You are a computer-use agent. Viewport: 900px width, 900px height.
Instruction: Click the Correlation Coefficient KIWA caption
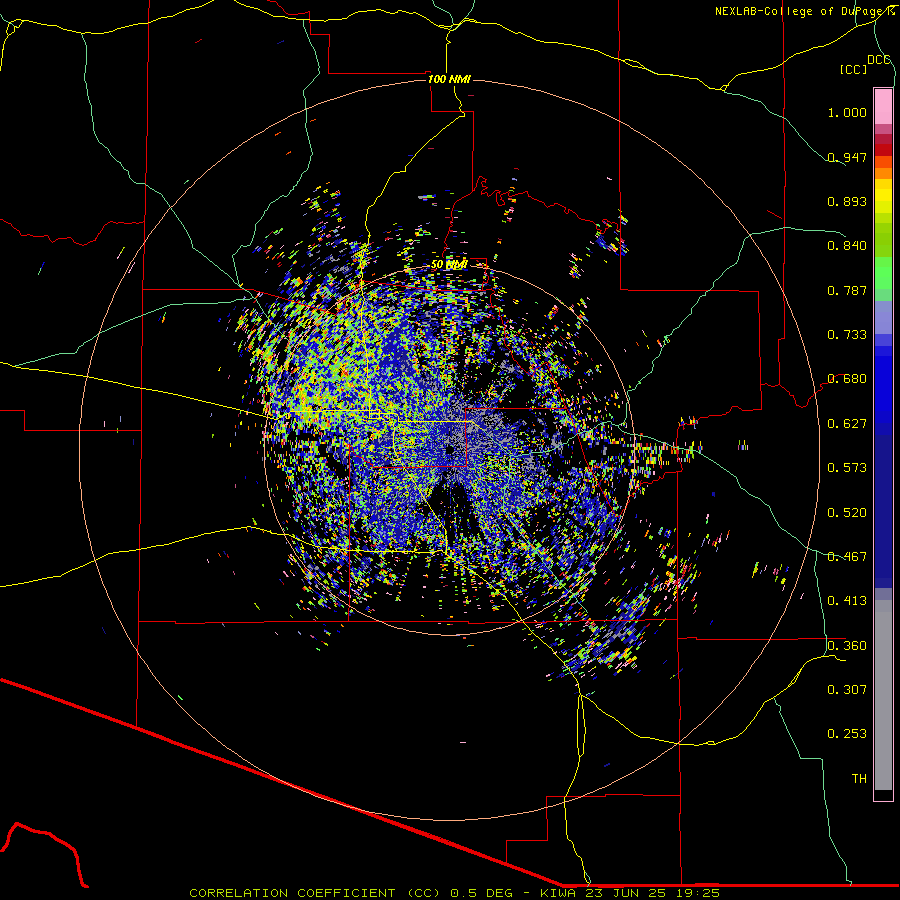(454, 893)
